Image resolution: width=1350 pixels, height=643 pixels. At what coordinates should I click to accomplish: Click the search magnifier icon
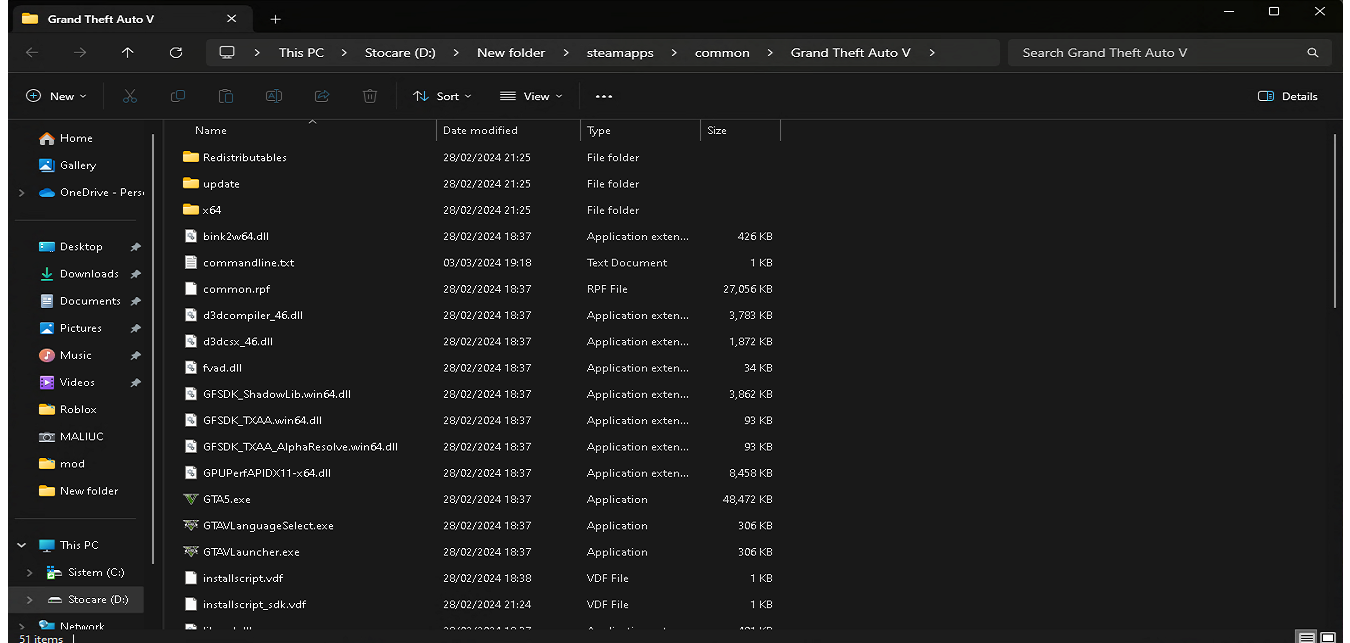point(1313,53)
